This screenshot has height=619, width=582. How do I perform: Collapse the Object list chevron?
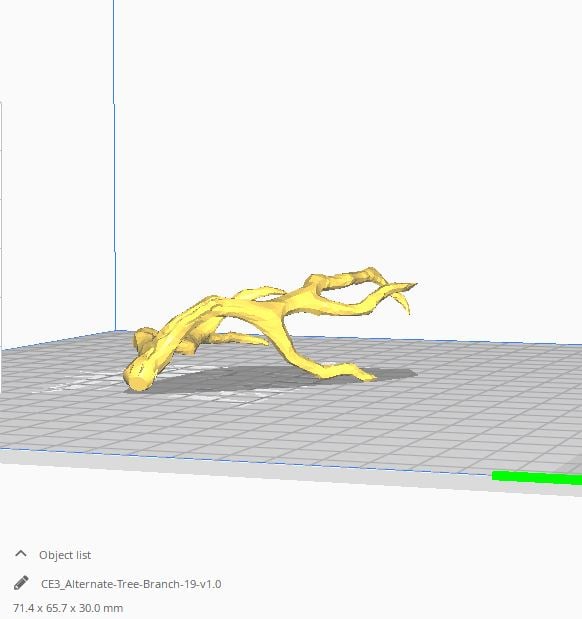(21, 554)
